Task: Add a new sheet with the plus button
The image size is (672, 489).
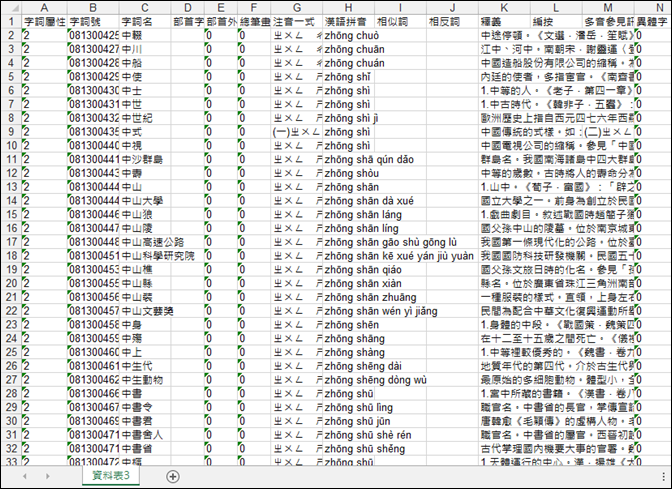Action: [173, 476]
